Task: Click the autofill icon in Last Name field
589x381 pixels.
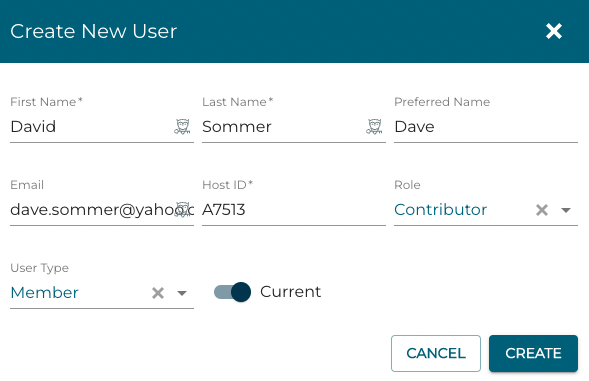Action: point(374,127)
